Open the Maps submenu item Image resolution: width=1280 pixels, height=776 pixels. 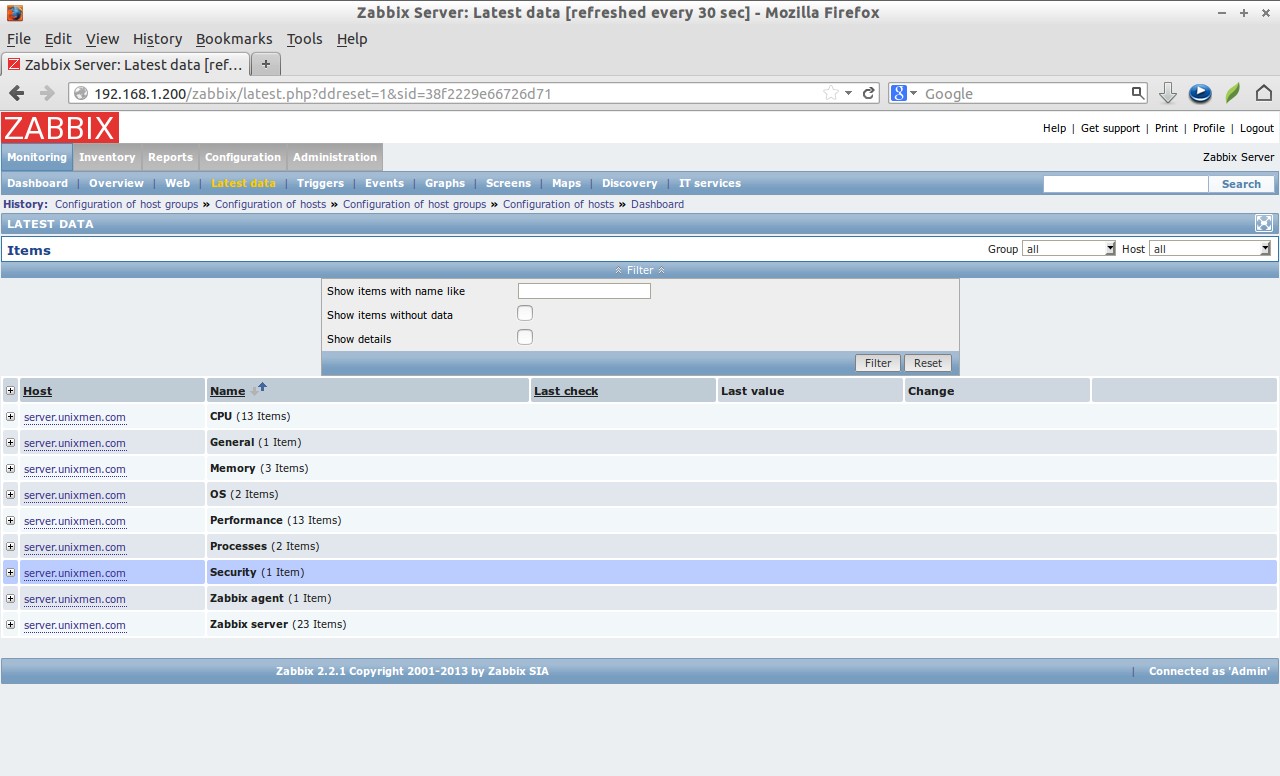(566, 183)
